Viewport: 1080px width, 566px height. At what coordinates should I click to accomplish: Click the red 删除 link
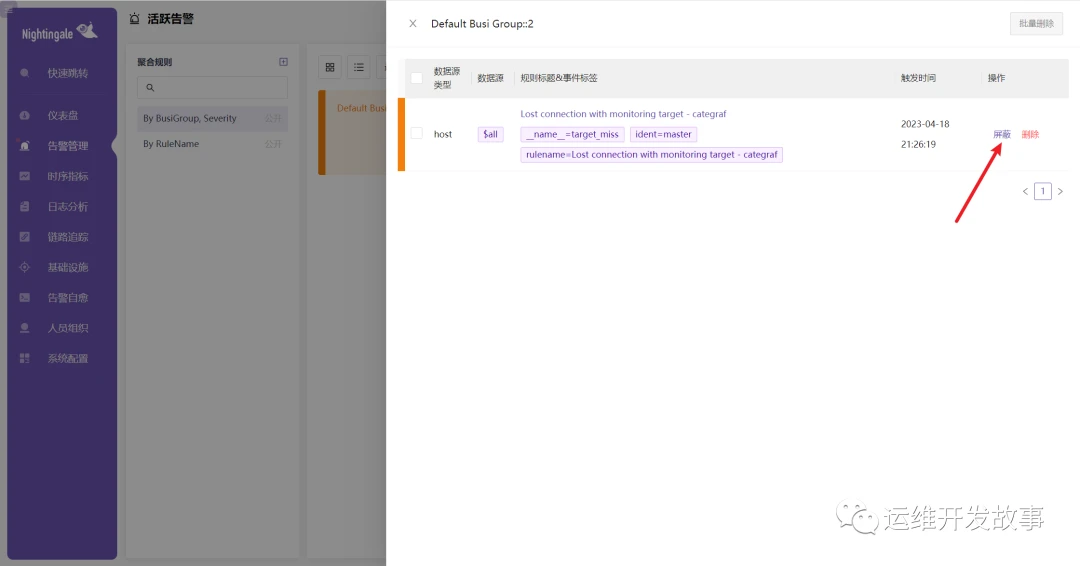point(1030,134)
